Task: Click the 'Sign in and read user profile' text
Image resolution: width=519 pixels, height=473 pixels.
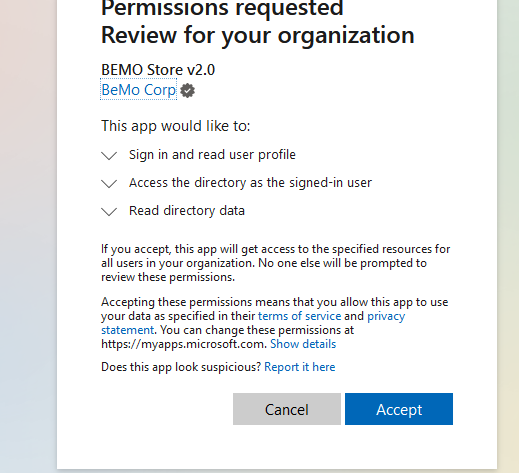Action: click(212, 155)
